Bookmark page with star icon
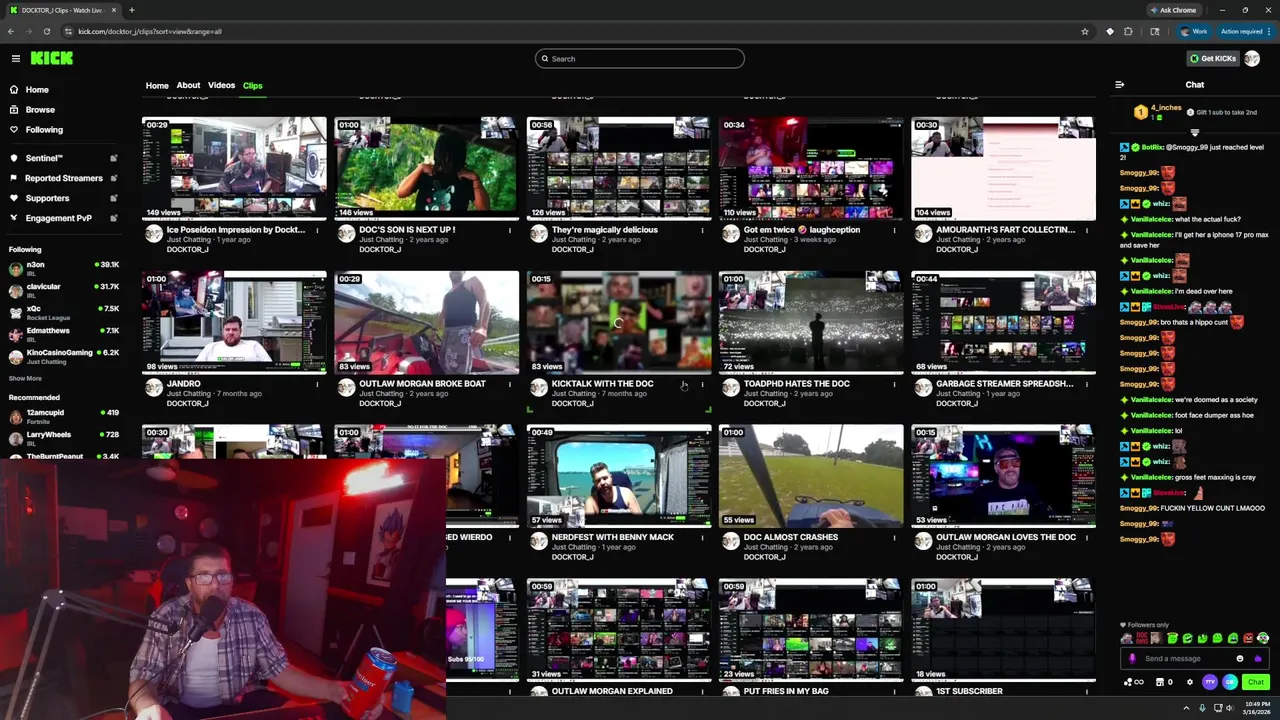The width and height of the screenshot is (1280, 720). (x=1085, y=31)
